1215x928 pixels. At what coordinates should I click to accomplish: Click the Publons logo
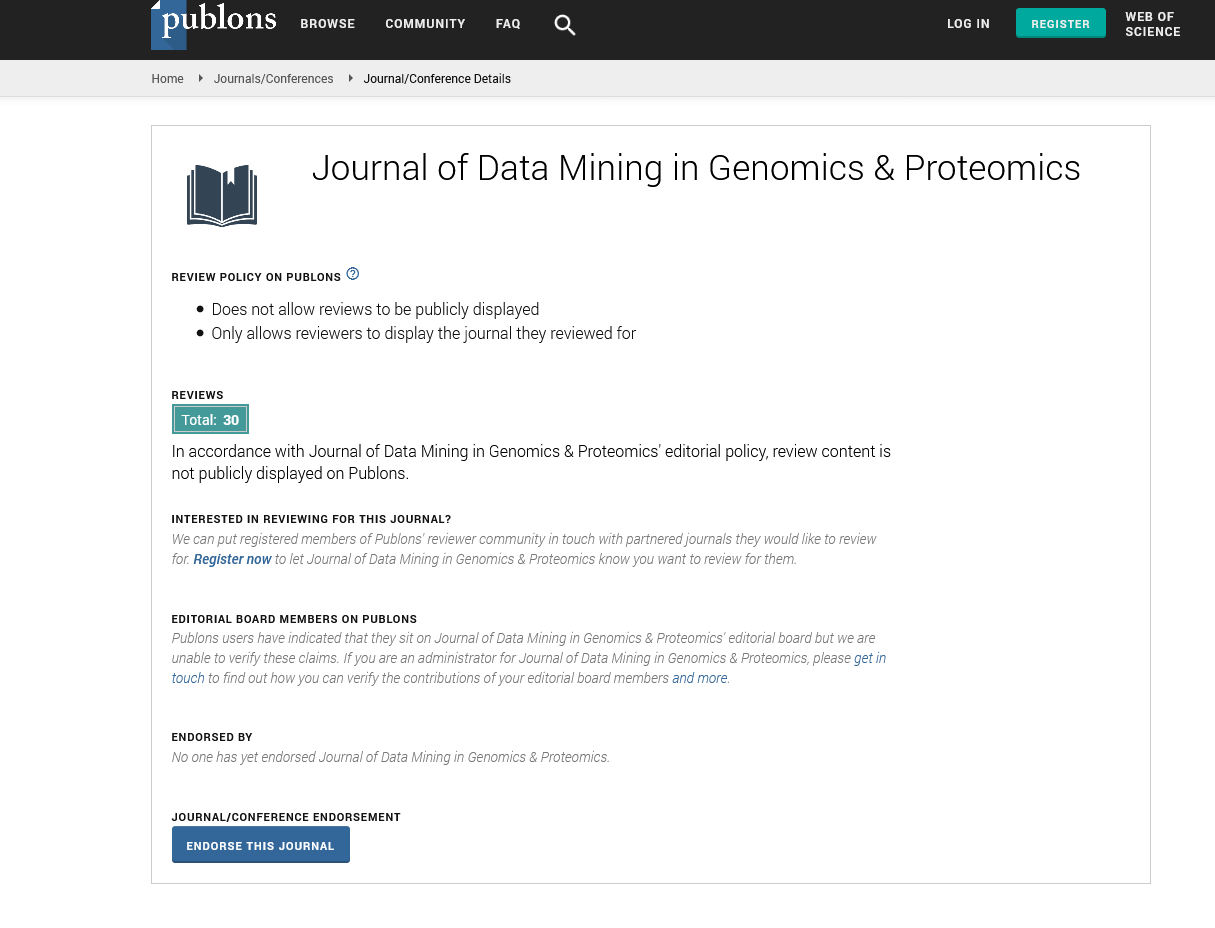pos(214,24)
